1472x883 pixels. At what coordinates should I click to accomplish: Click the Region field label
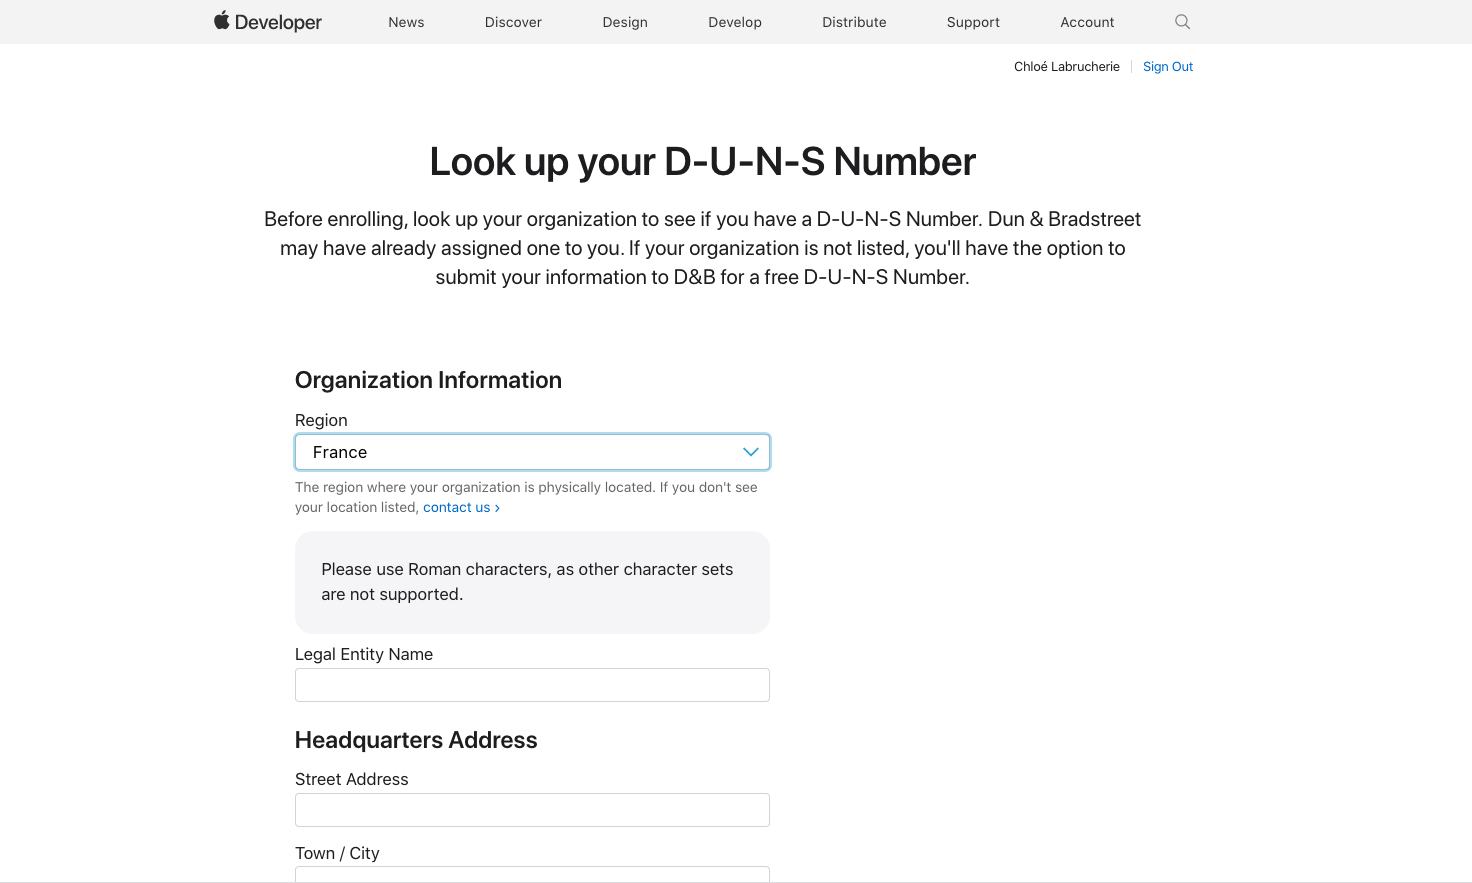click(321, 420)
